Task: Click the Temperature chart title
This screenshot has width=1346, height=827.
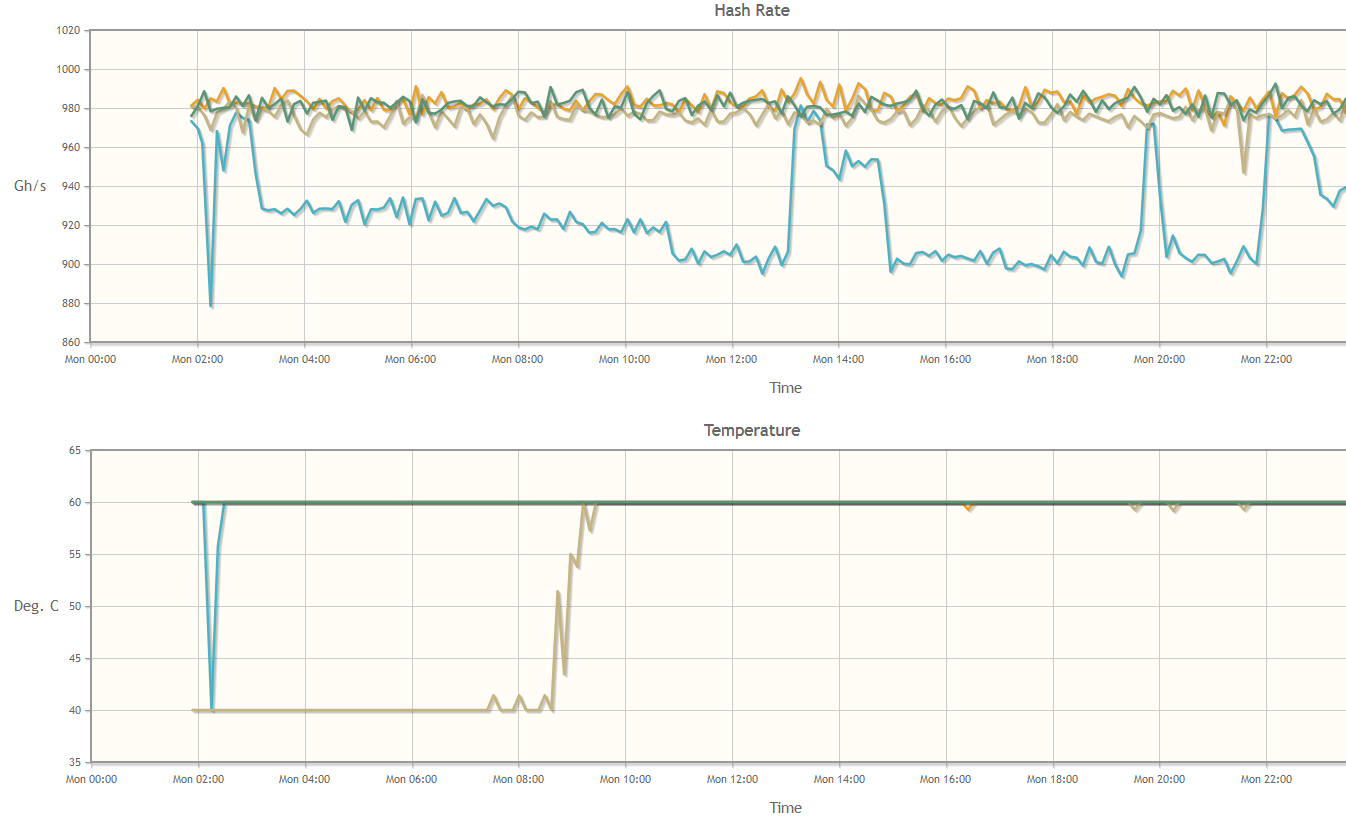Action: (752, 430)
